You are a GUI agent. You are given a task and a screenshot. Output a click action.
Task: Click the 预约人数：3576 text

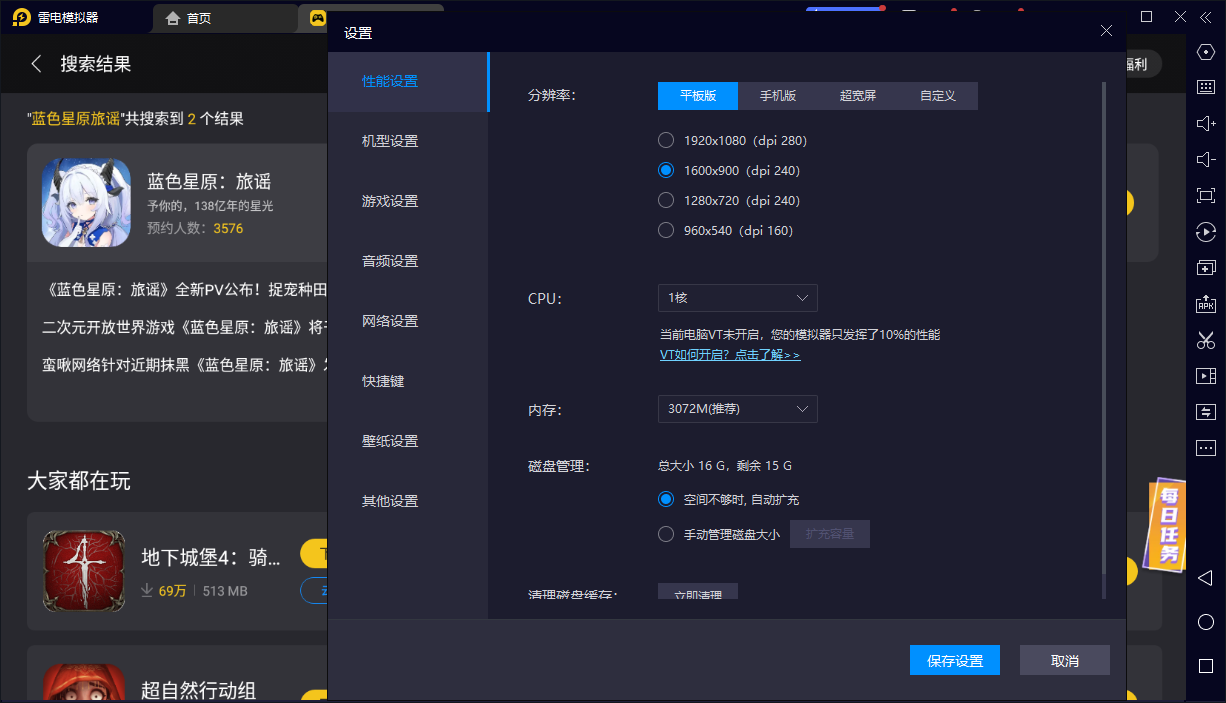pyautogui.click(x=195, y=228)
